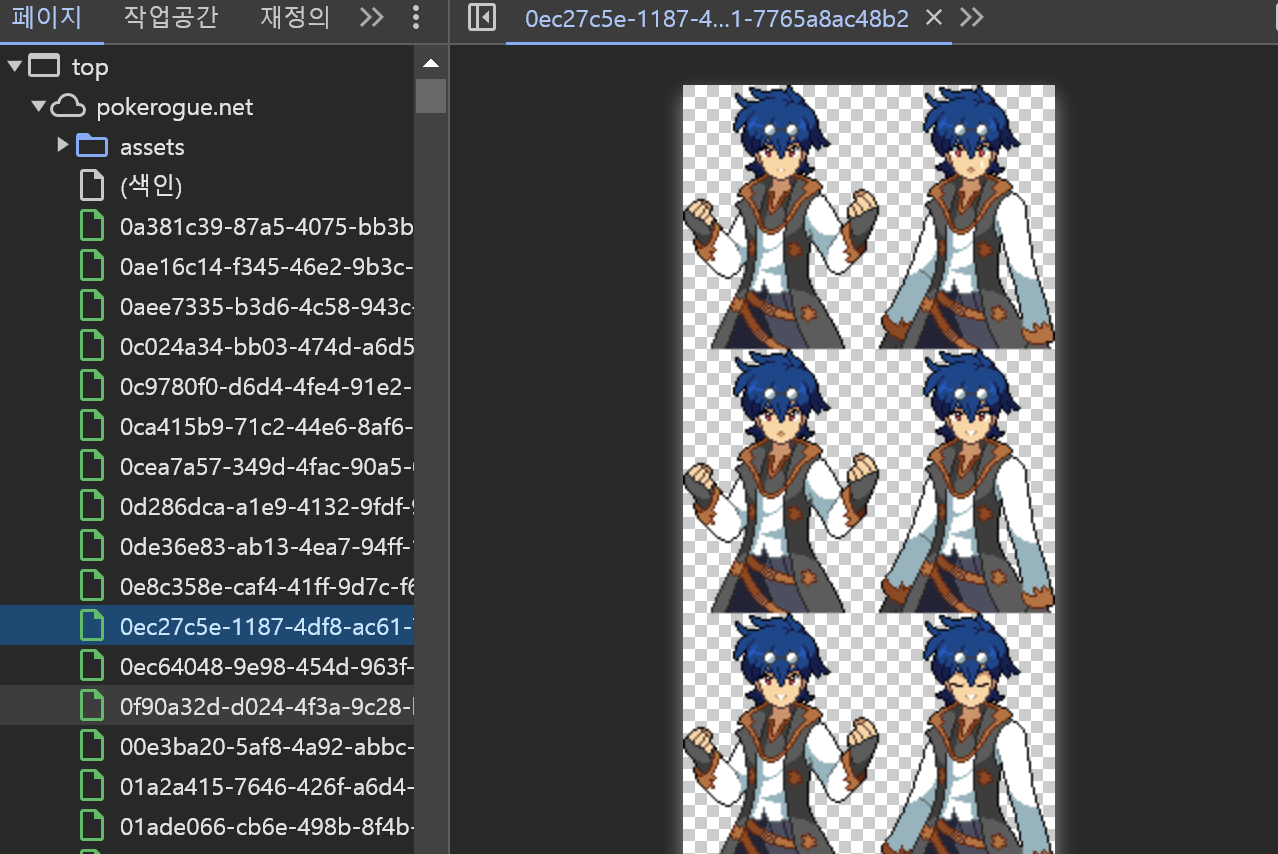The height and width of the screenshot is (854, 1278).
Task: Toggle the navigator sidebar panel icon
Action: [x=482, y=18]
